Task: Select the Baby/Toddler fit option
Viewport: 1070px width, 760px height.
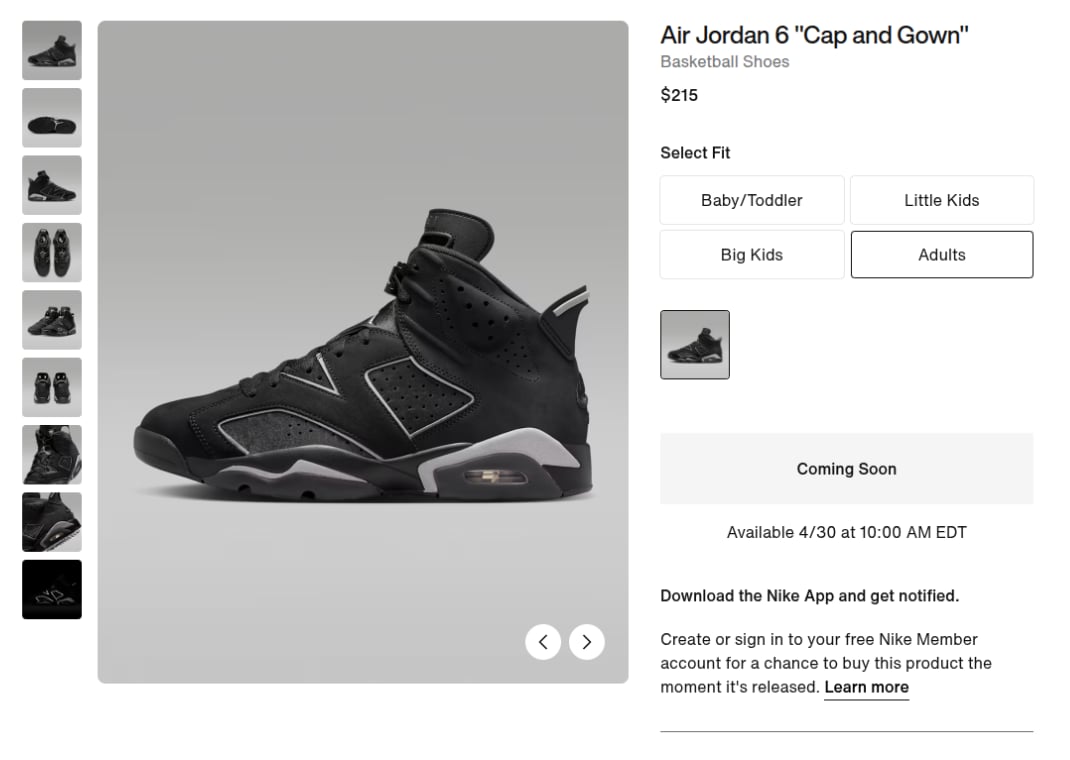Action: [751, 200]
